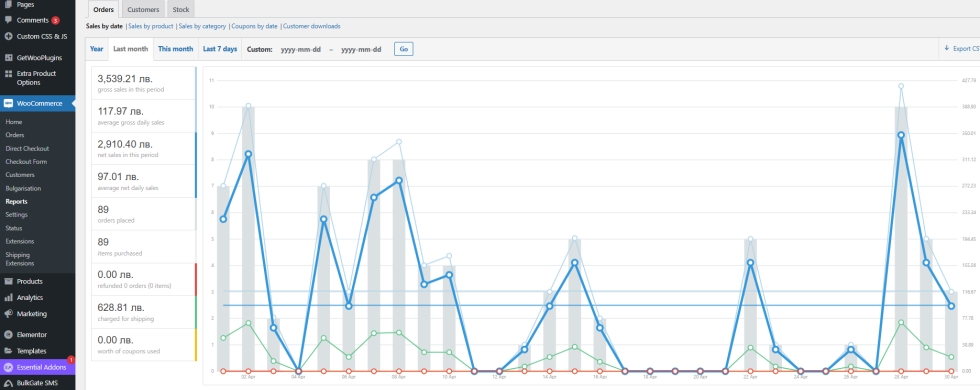The image size is (980, 390).
Task: Click the WooCommerce logo icon
Action: coord(8,103)
